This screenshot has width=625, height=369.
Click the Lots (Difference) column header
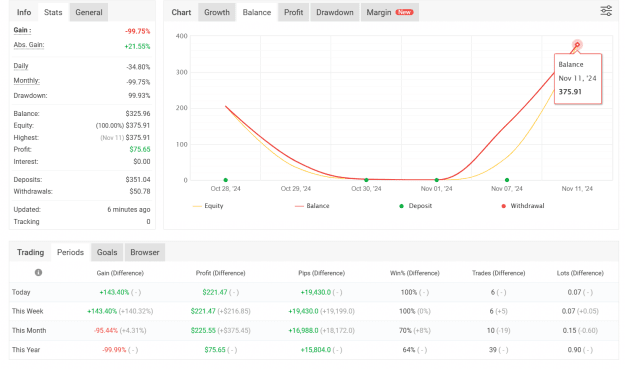(580, 273)
